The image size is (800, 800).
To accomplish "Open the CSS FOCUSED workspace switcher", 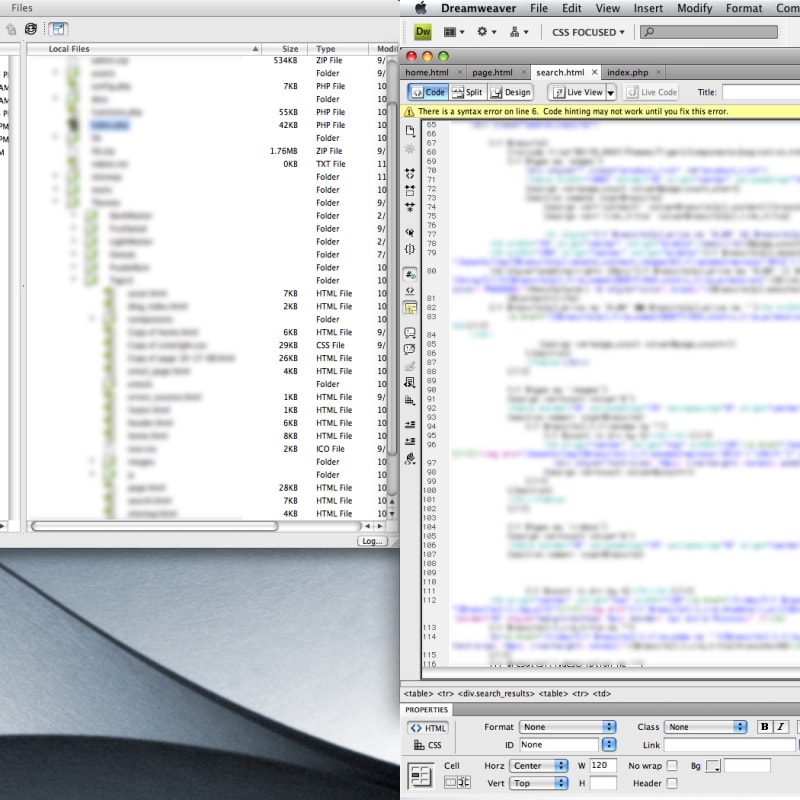I will point(587,31).
